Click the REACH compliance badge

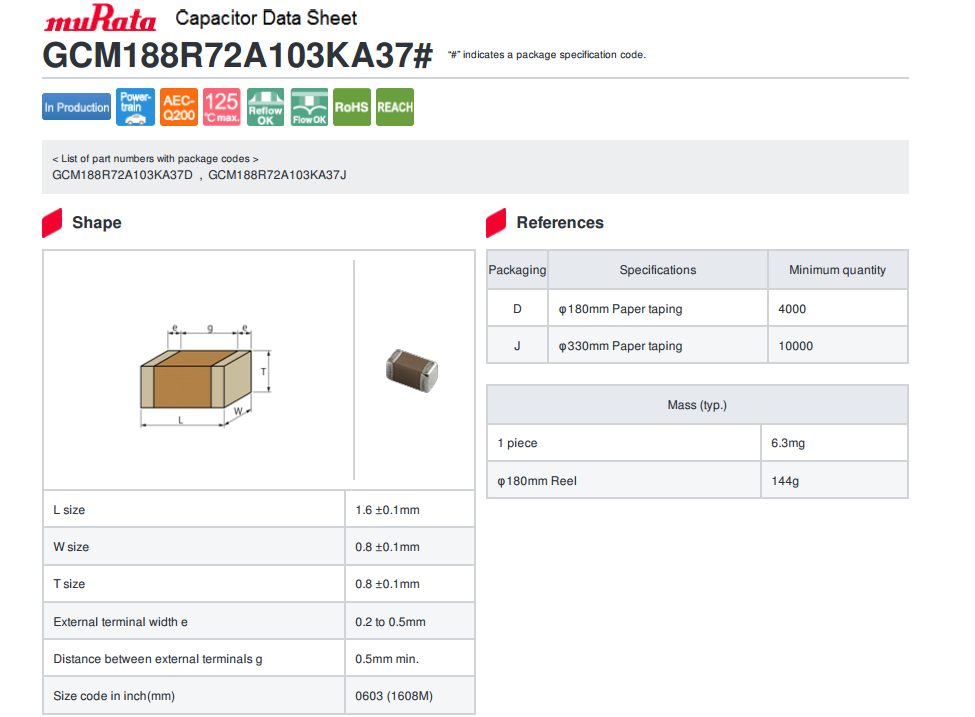395,107
